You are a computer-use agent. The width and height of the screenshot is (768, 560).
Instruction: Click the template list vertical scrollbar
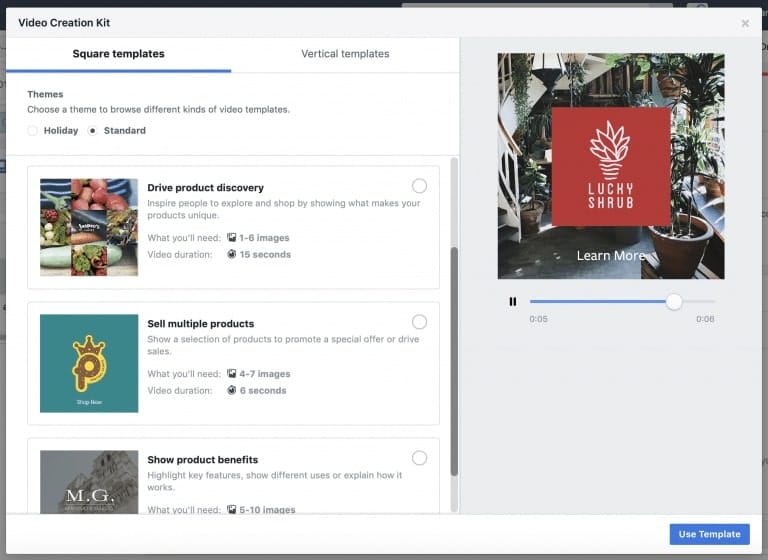(454, 360)
